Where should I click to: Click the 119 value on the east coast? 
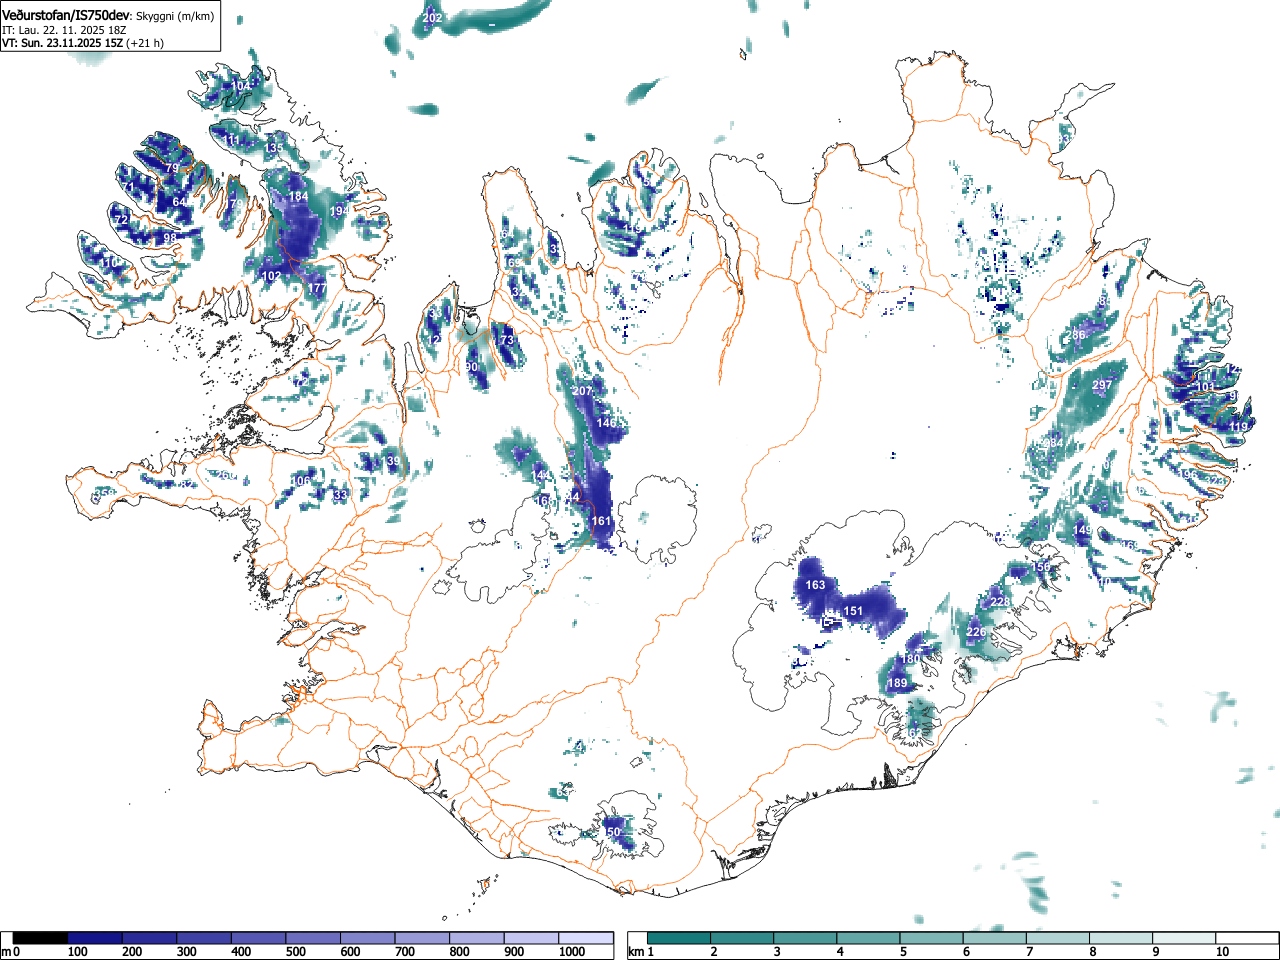click(x=1239, y=427)
